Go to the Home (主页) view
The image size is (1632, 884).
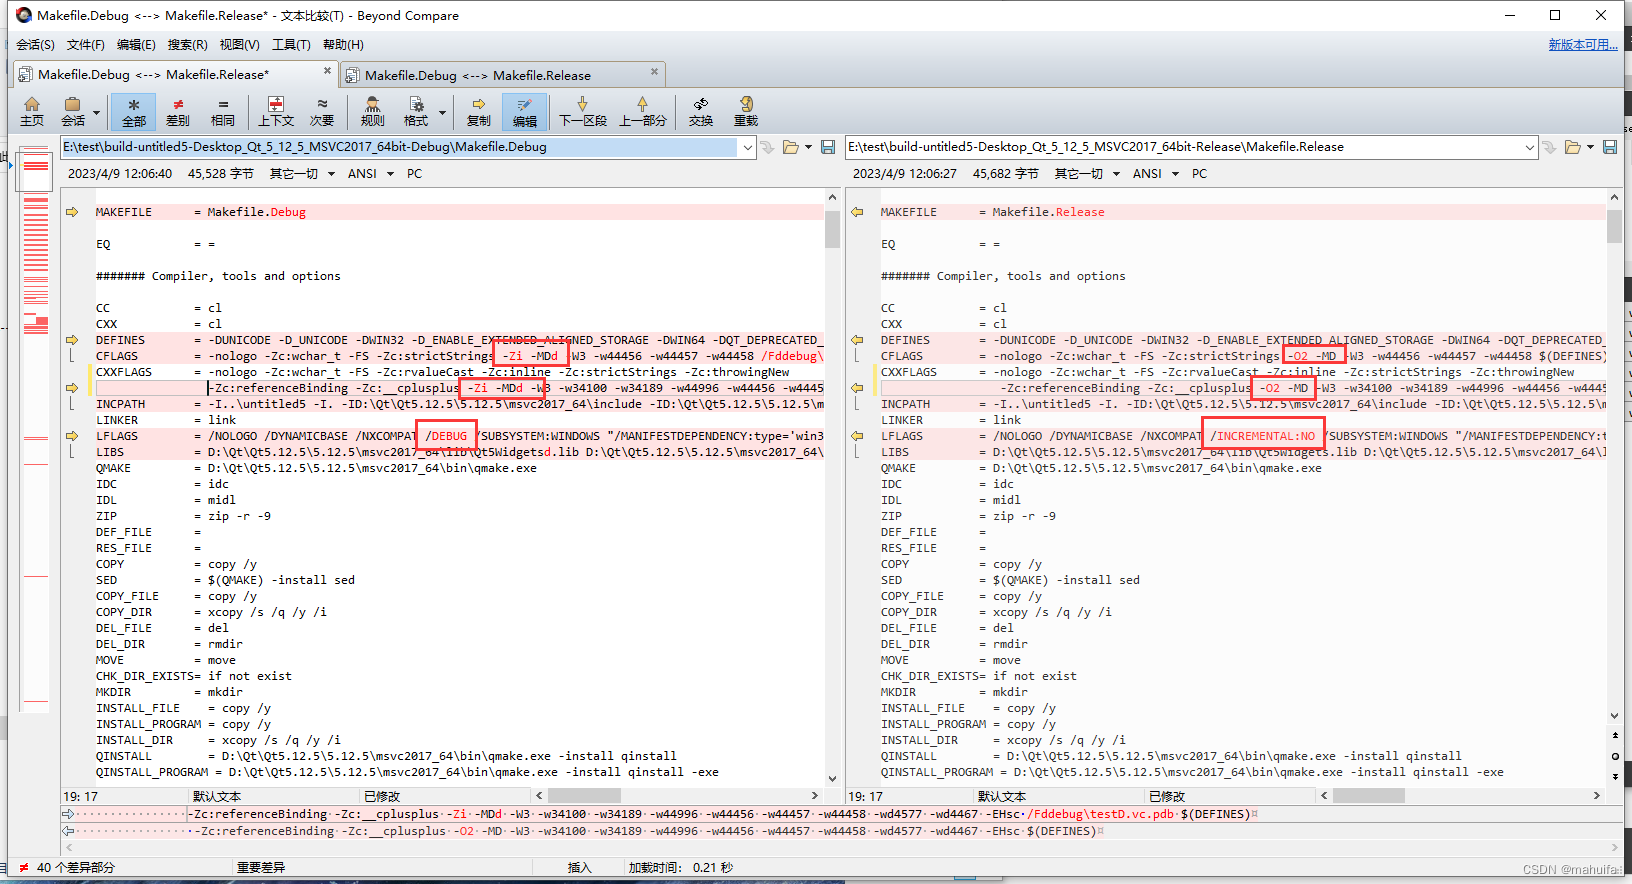(x=32, y=111)
